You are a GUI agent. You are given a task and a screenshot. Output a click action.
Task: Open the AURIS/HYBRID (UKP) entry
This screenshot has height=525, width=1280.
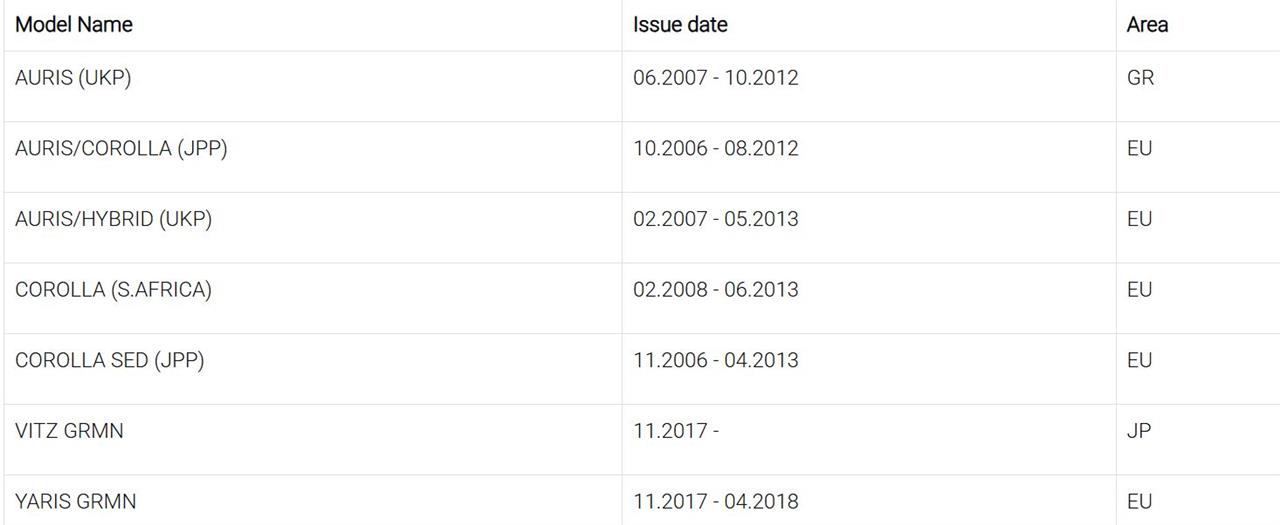click(x=113, y=219)
